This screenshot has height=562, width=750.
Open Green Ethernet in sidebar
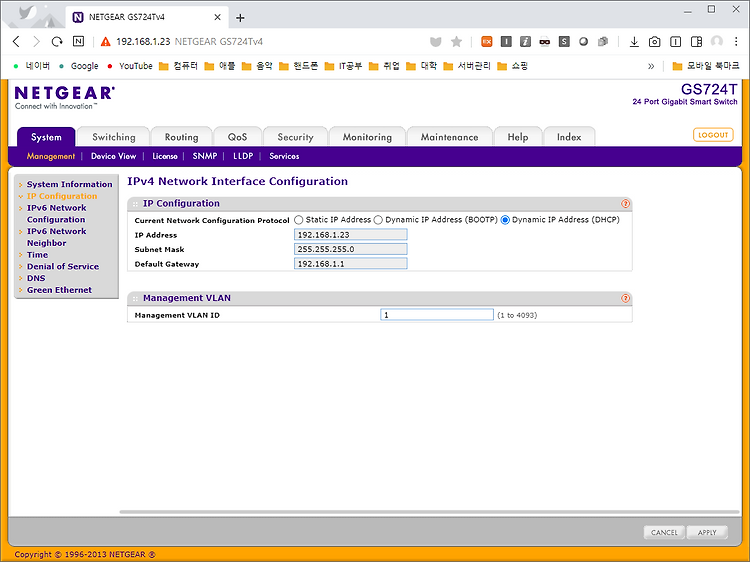coord(59,290)
